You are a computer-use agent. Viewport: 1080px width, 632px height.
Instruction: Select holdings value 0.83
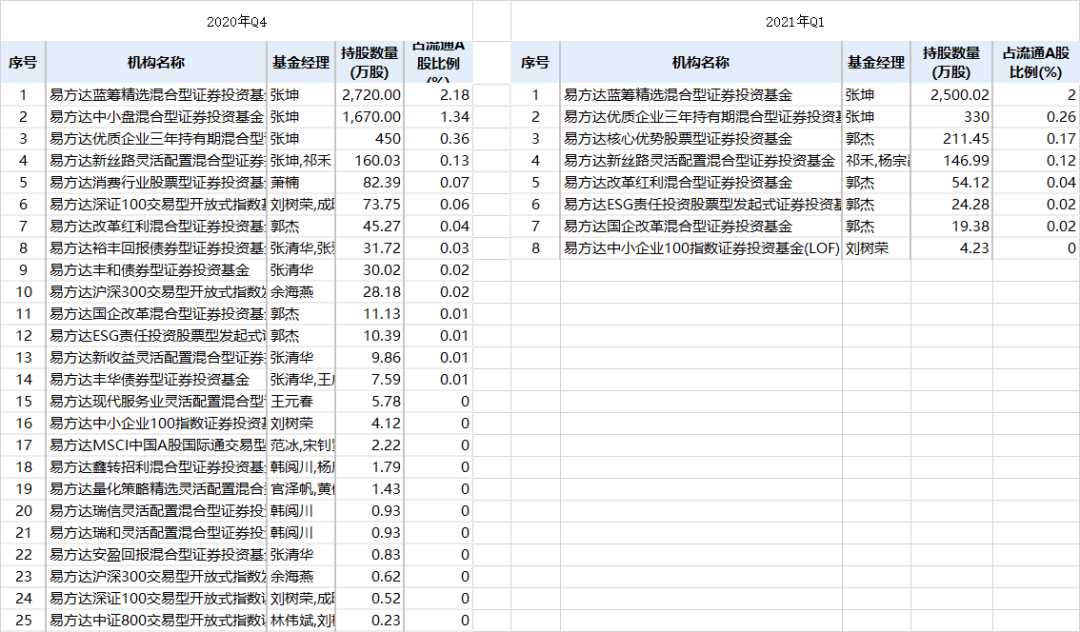pyautogui.click(x=370, y=556)
